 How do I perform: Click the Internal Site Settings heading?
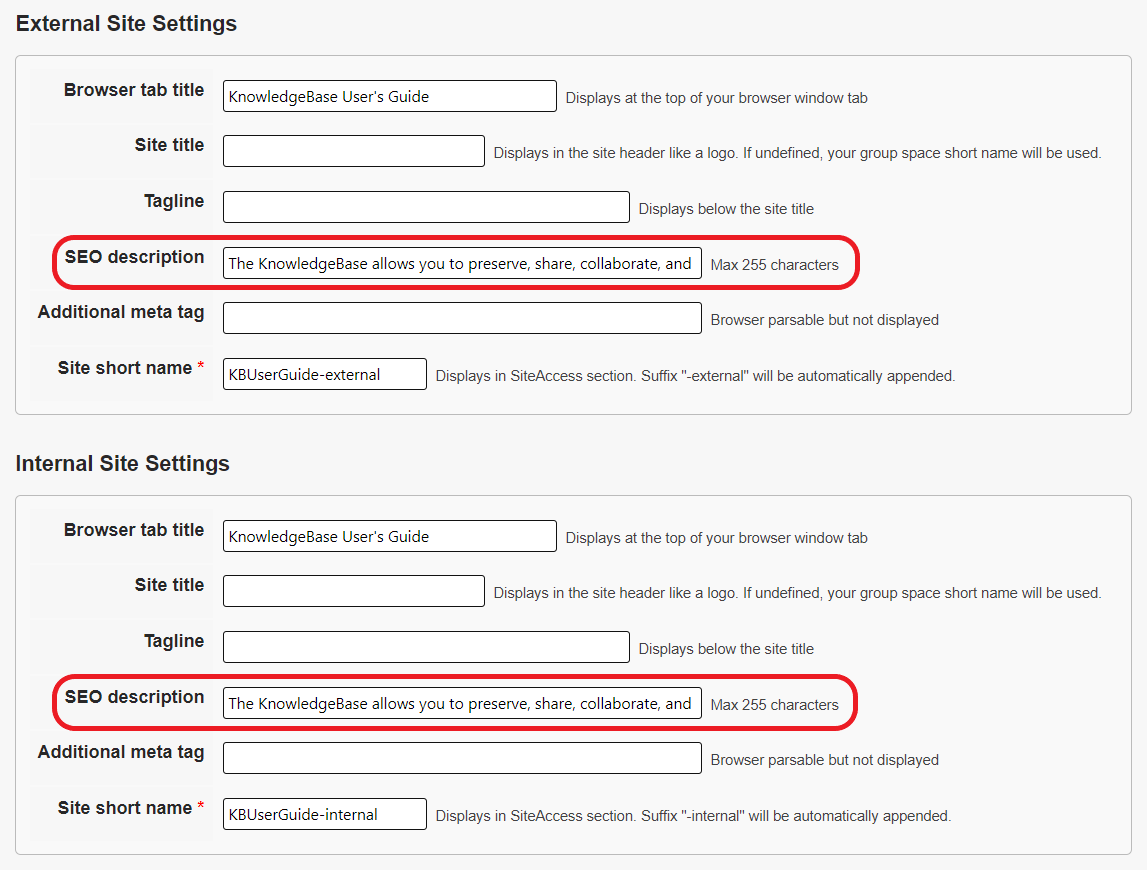(122, 463)
